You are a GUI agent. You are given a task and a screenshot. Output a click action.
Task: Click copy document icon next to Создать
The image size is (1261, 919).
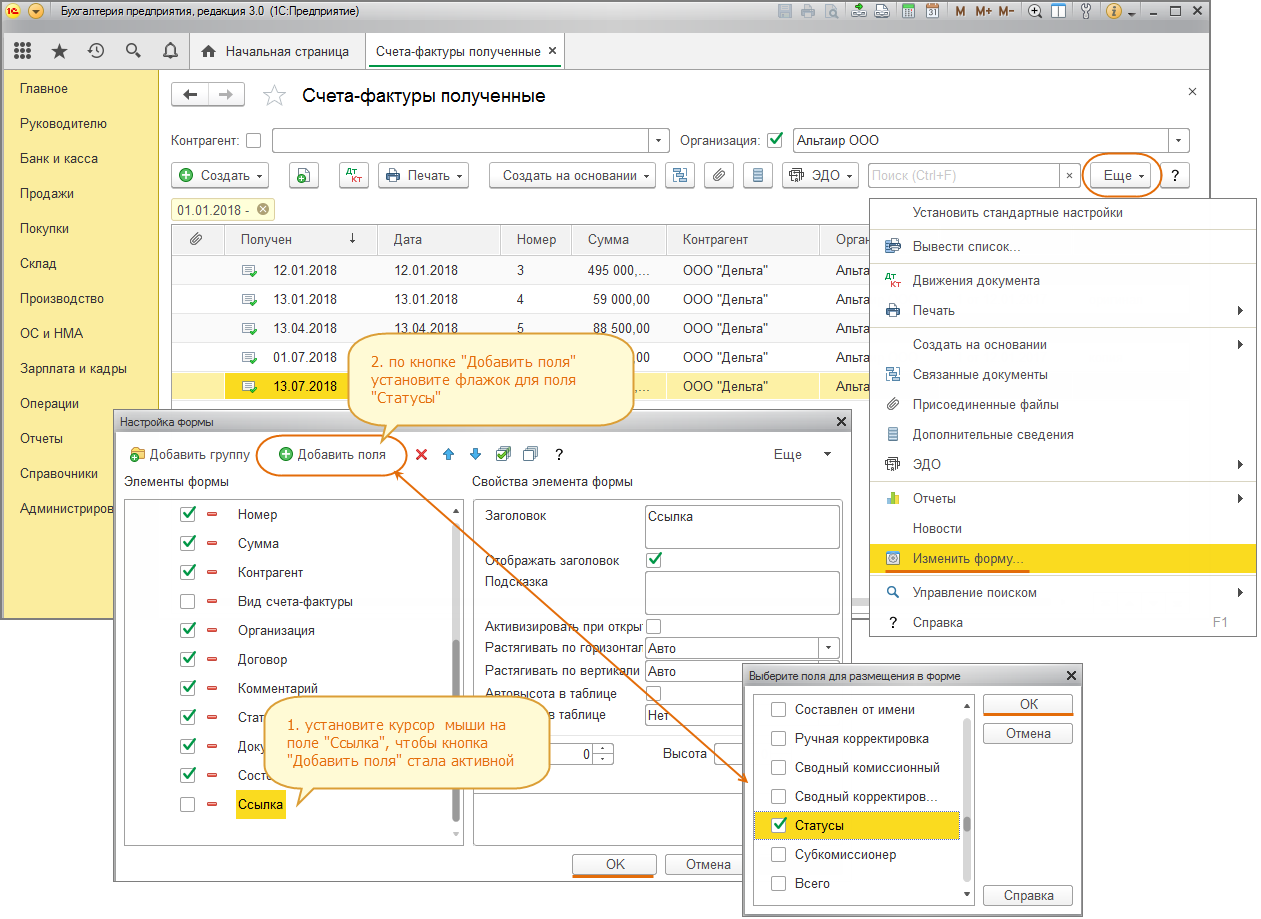[304, 175]
